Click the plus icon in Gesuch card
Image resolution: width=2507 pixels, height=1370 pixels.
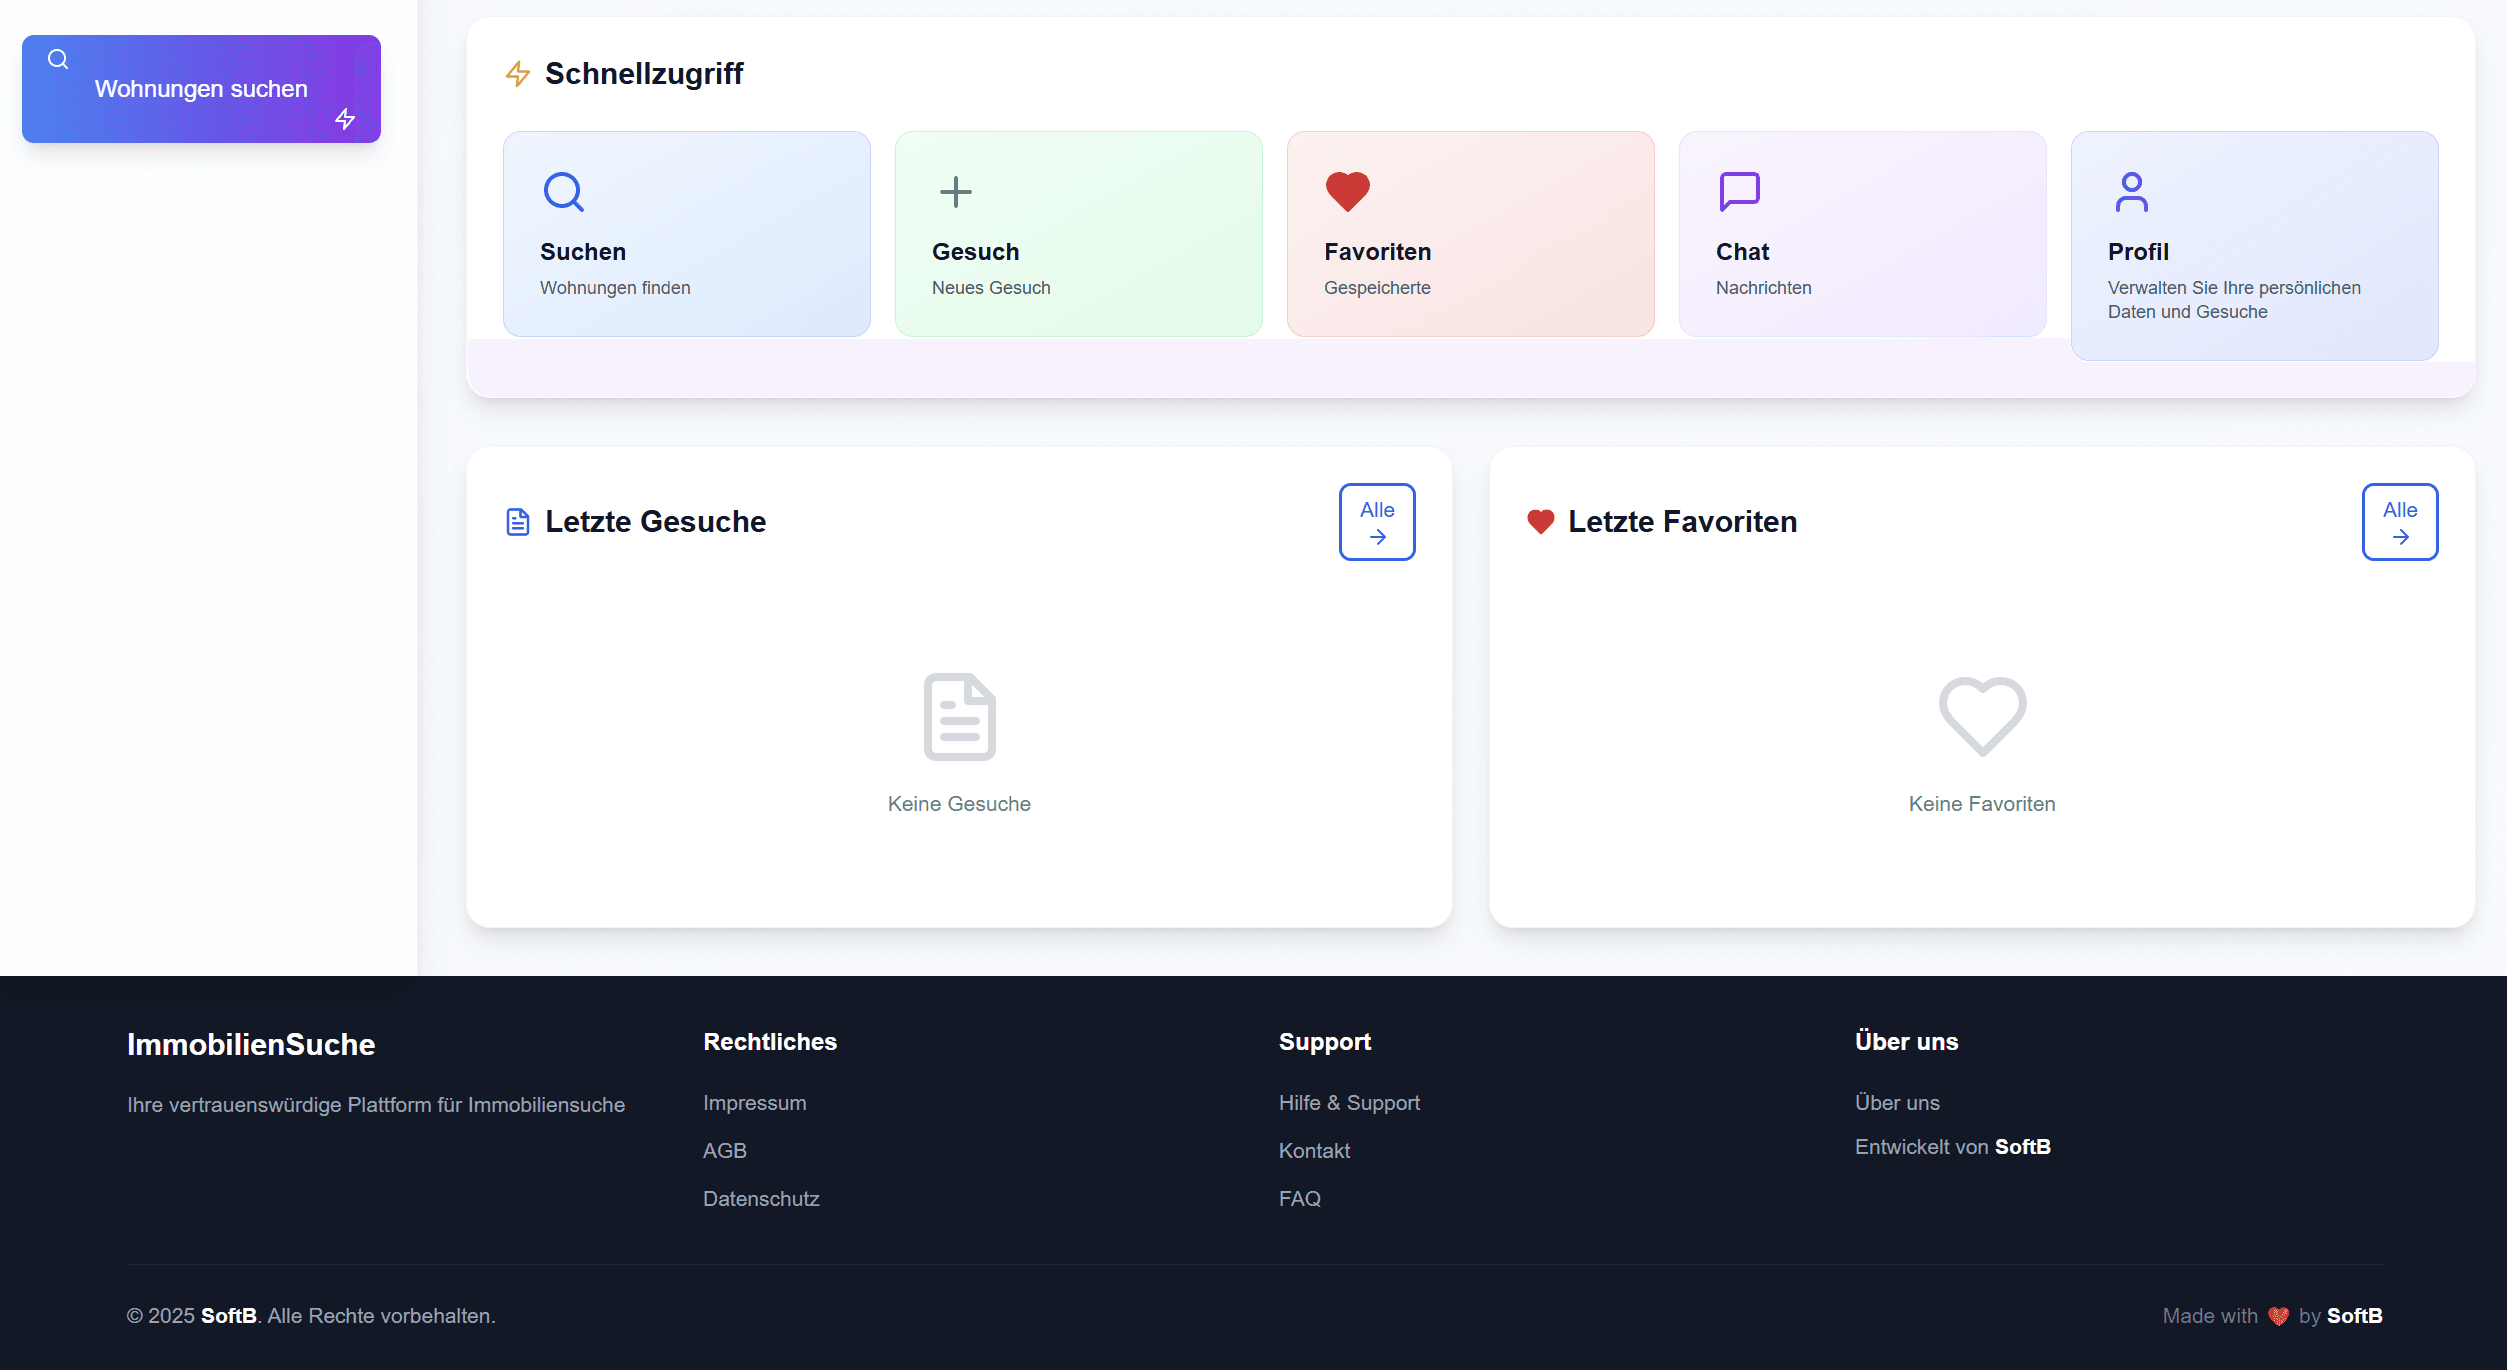pos(956,191)
